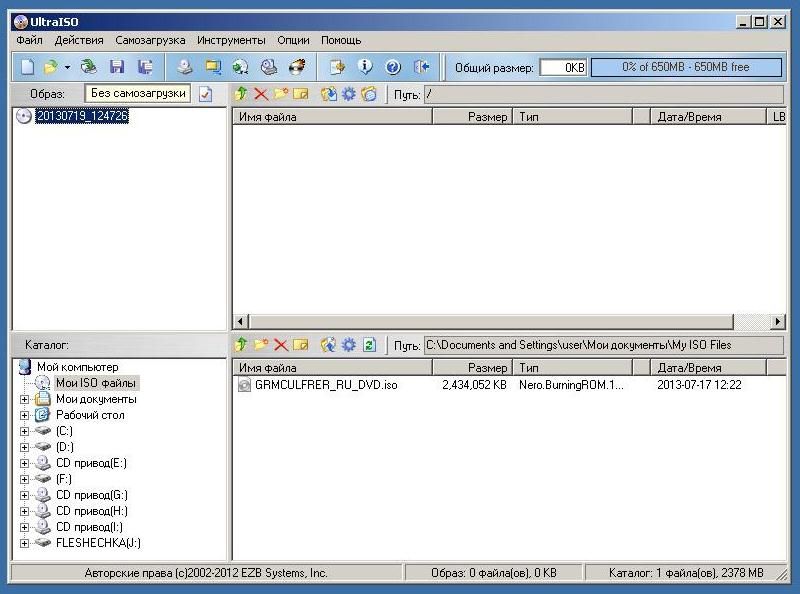
Task: Select the 20130719_124726 image root node
Action: (x=82, y=116)
